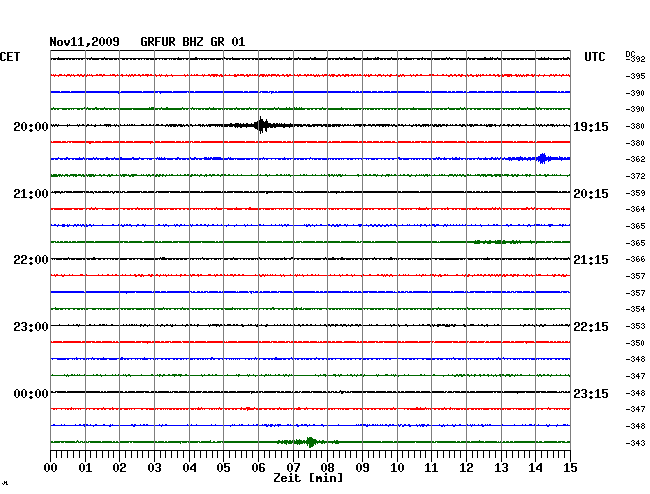The width and height of the screenshot is (650, 494).
Task: Click the 05 minute axis label
Action: [223, 468]
